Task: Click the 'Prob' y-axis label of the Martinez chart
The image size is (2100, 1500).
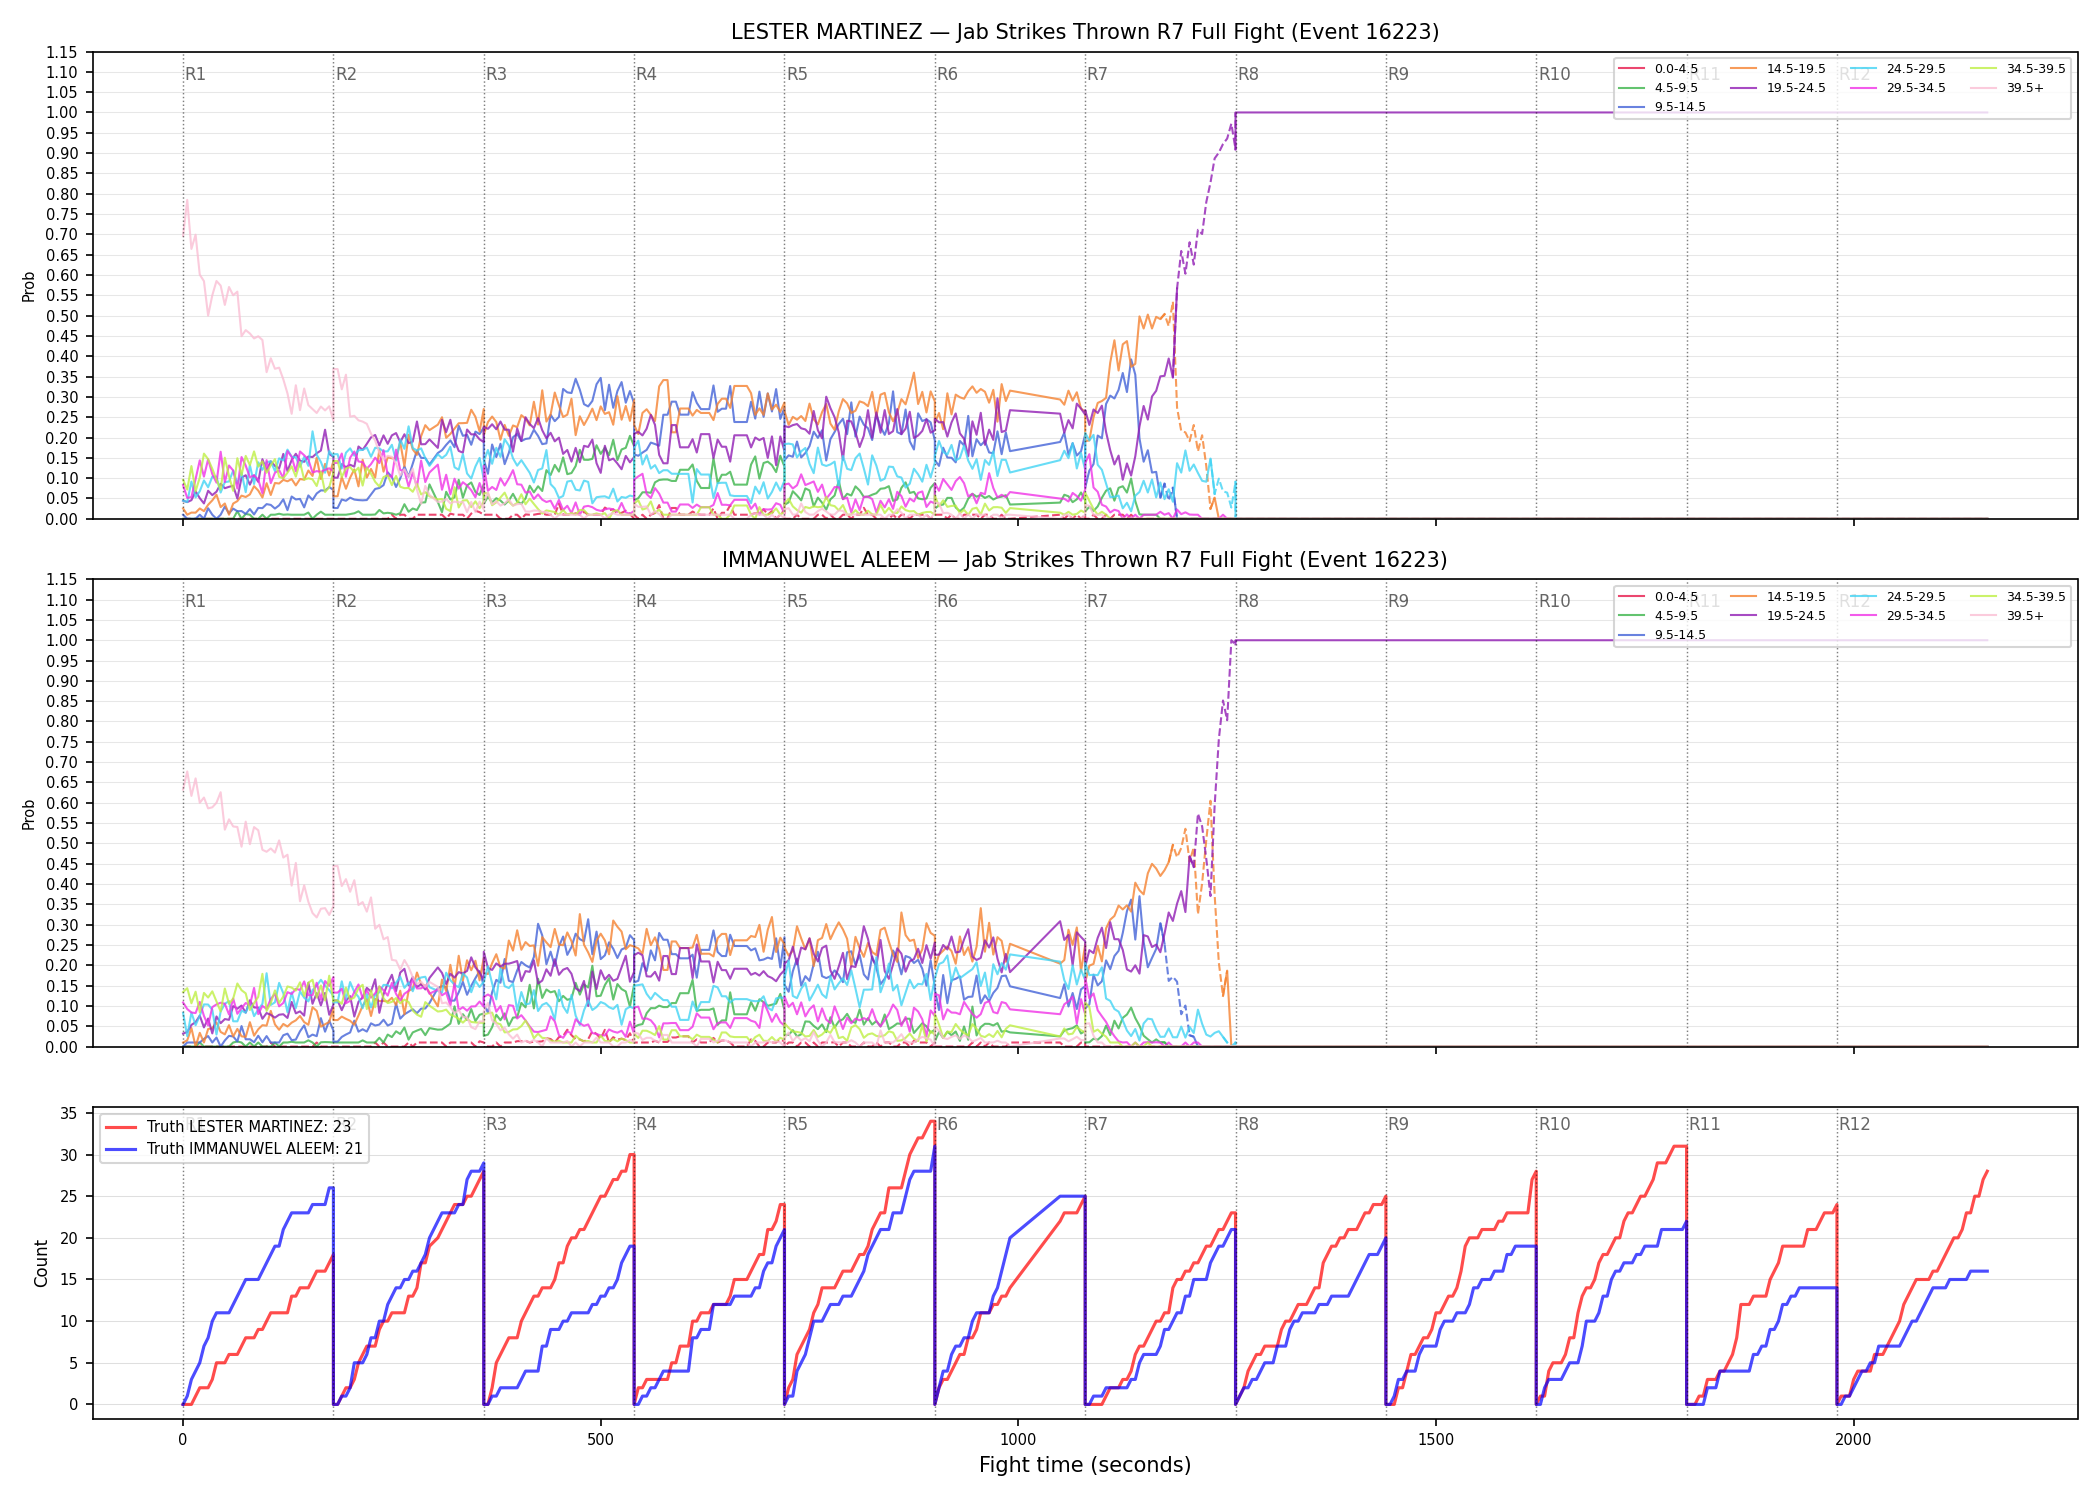Action: pyautogui.click(x=28, y=286)
